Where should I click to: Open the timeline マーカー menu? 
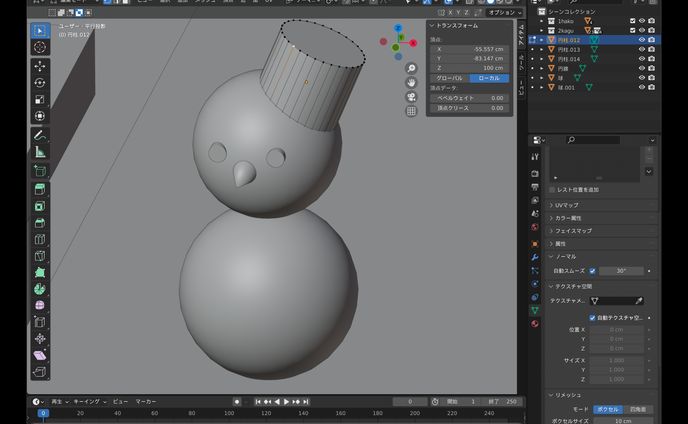click(x=146, y=402)
